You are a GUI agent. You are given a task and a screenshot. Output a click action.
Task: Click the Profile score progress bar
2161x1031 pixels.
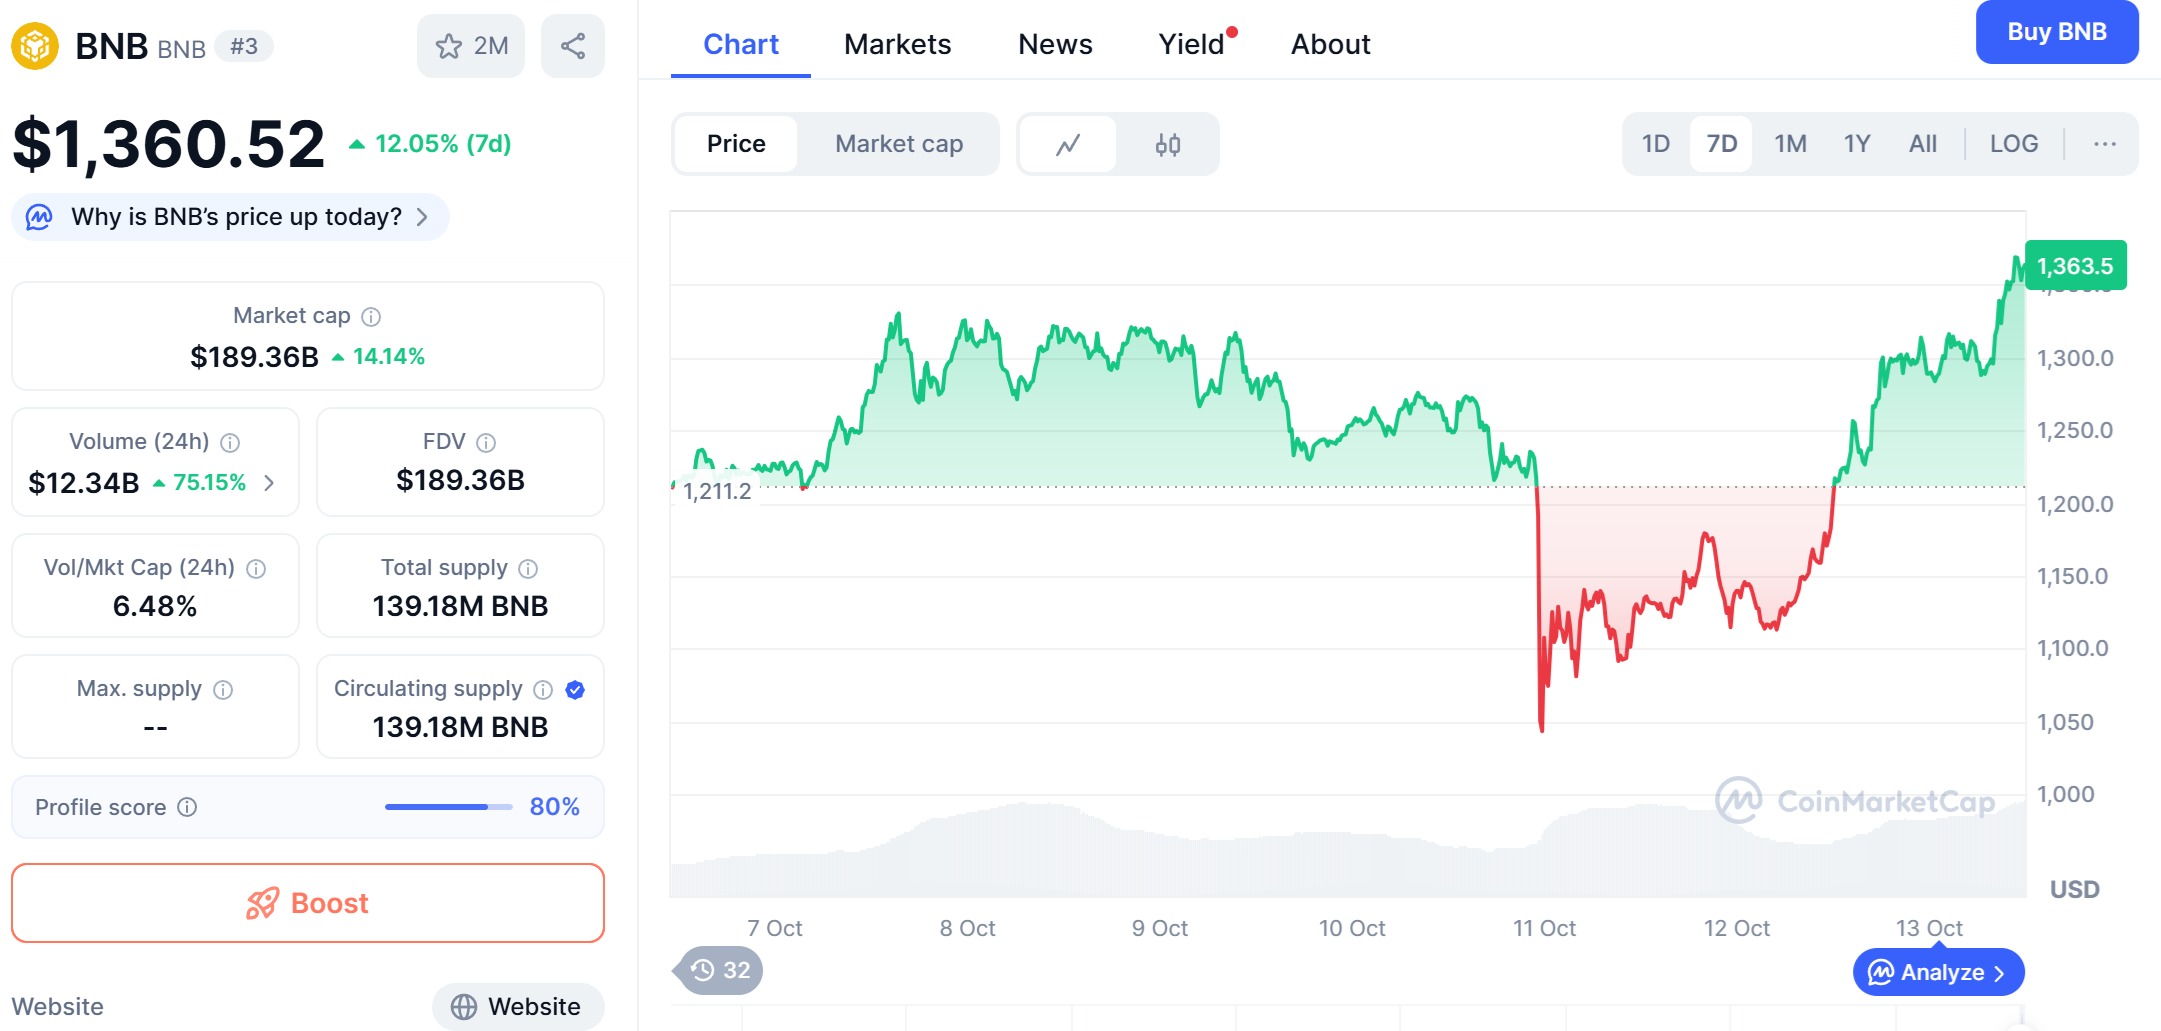[x=448, y=807]
